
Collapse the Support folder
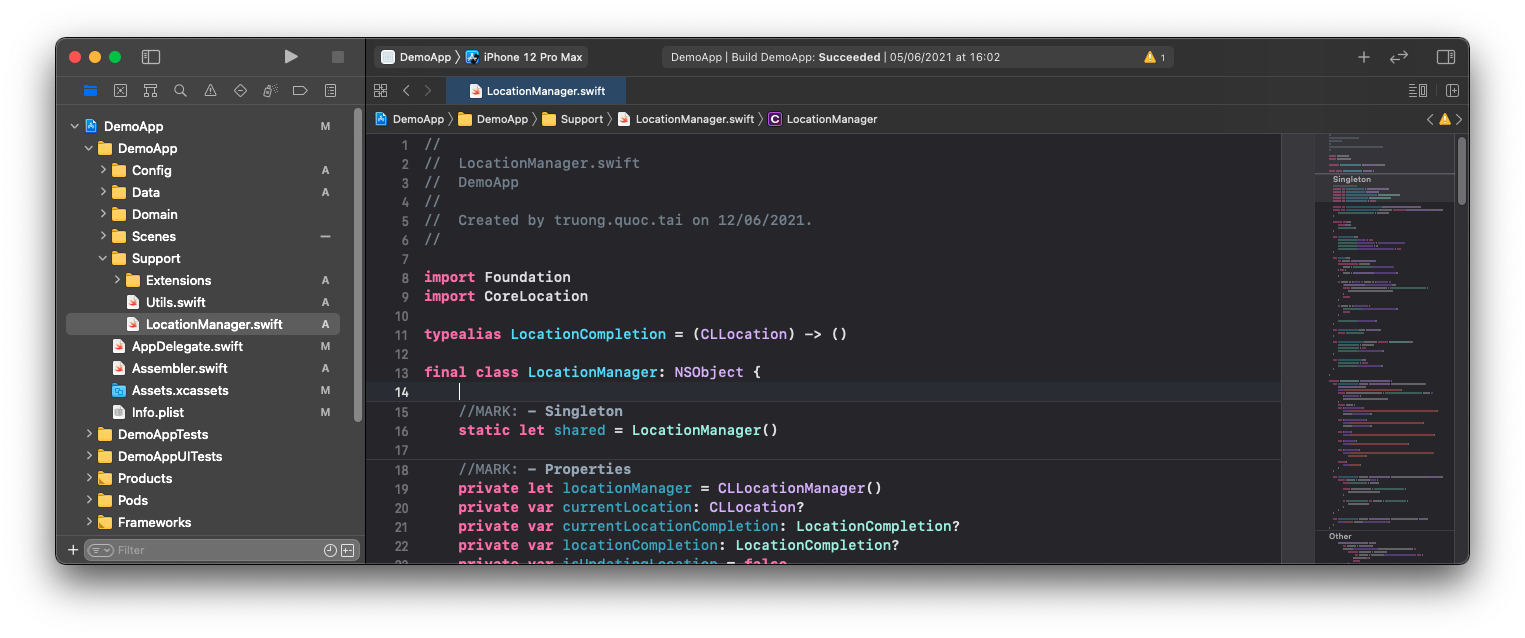point(104,258)
